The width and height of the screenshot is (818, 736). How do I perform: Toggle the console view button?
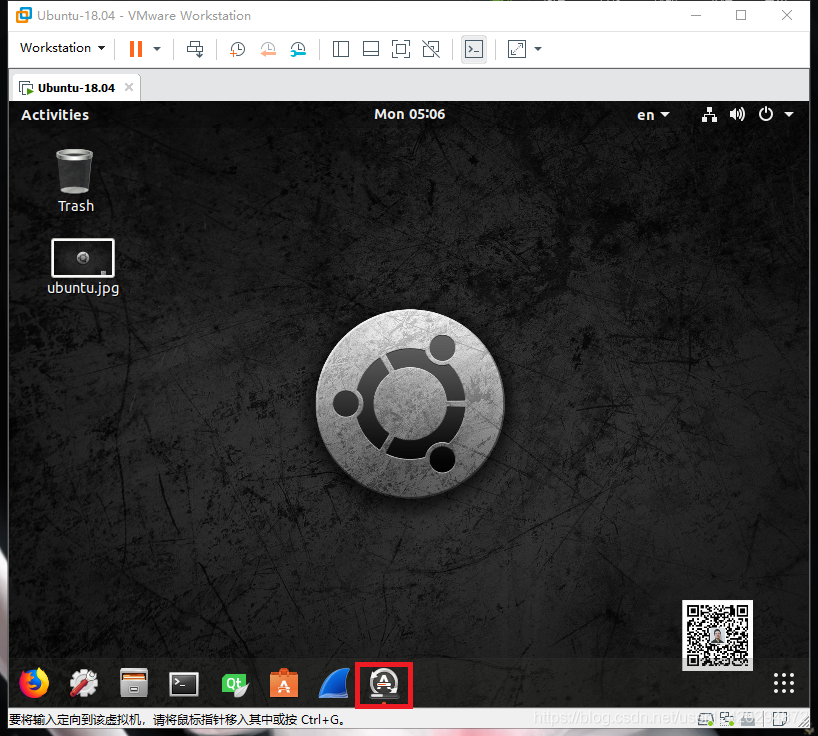point(474,49)
